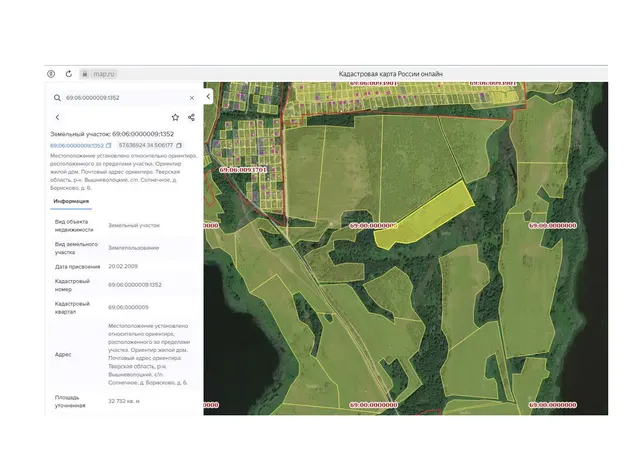Click the title Кадастровая карта России онлайн
The image size is (640, 453).
tap(391, 74)
